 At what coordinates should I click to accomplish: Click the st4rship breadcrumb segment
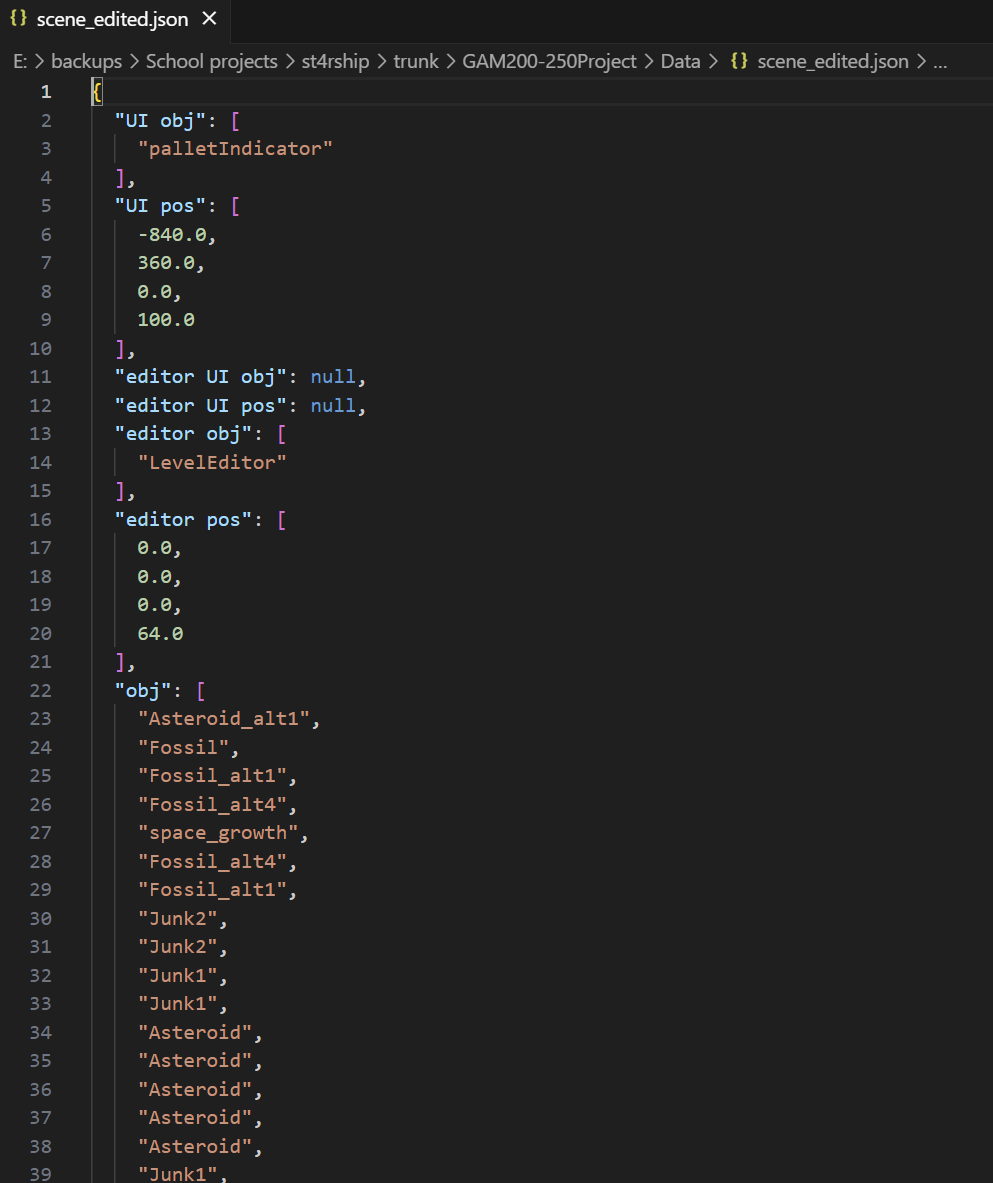(x=335, y=62)
